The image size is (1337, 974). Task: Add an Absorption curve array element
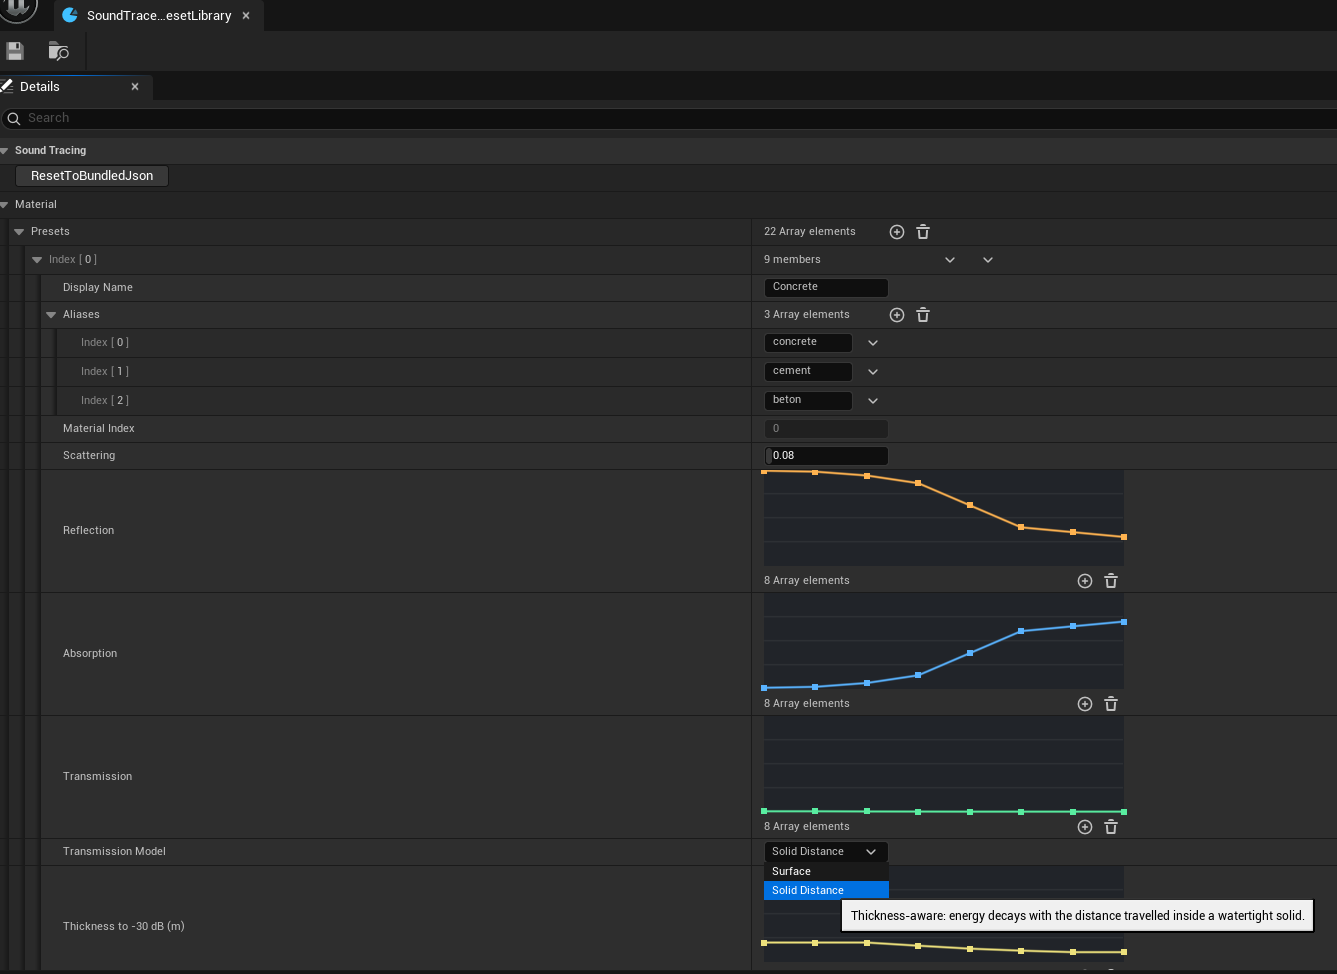click(x=1085, y=704)
